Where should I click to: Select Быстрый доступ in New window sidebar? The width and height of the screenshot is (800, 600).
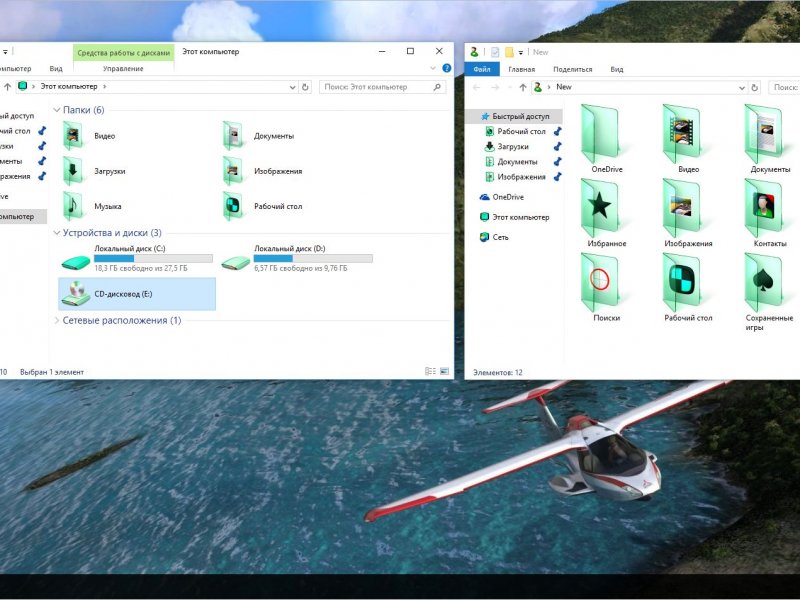click(x=515, y=116)
